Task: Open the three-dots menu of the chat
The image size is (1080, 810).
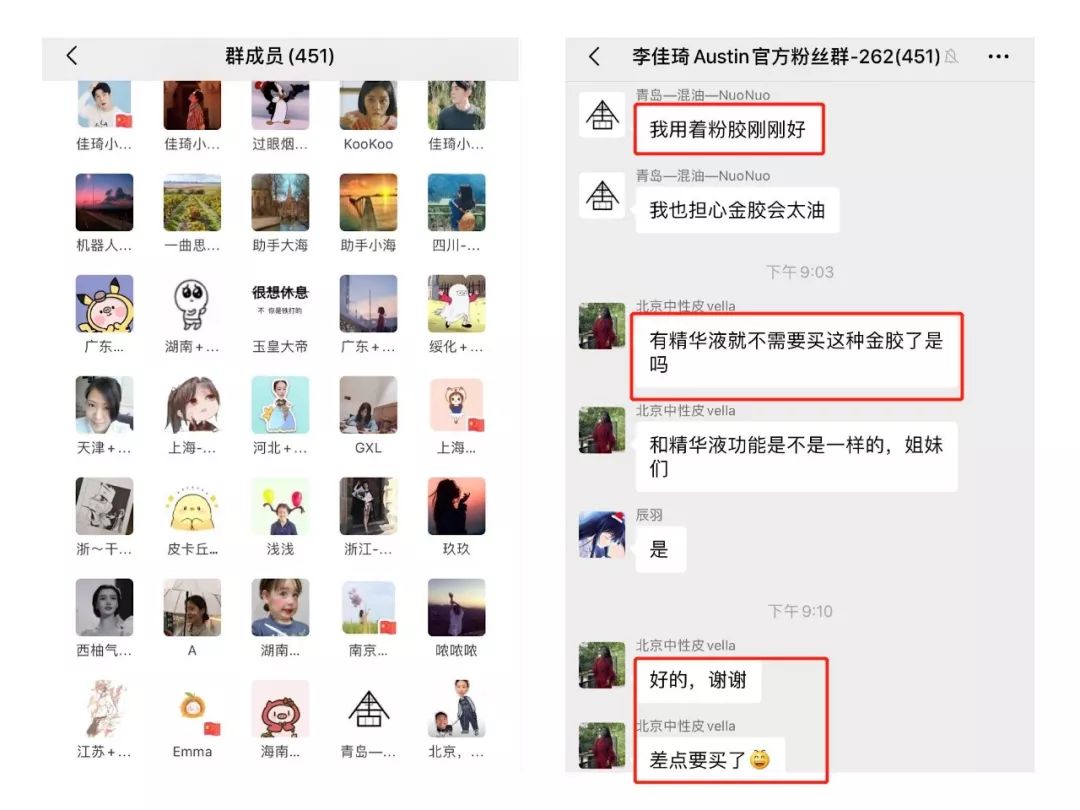Action: click(x=998, y=56)
